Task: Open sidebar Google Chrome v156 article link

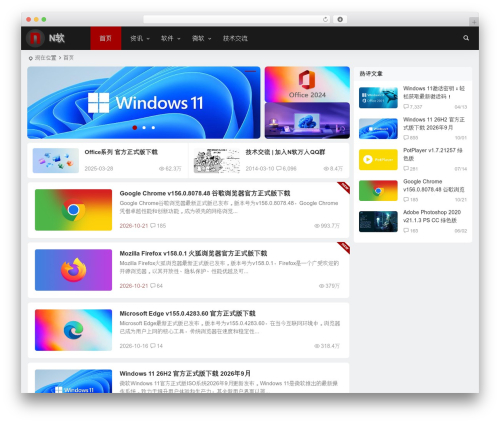Action: pyautogui.click(x=434, y=185)
